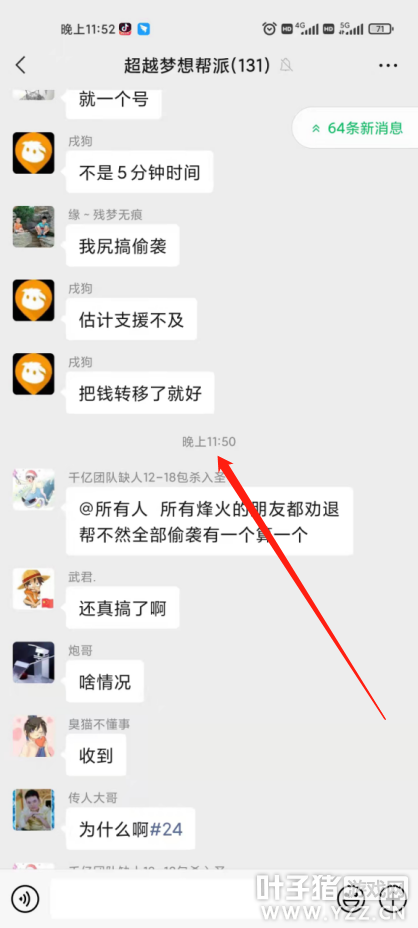Open the plus attachments button

point(393,900)
